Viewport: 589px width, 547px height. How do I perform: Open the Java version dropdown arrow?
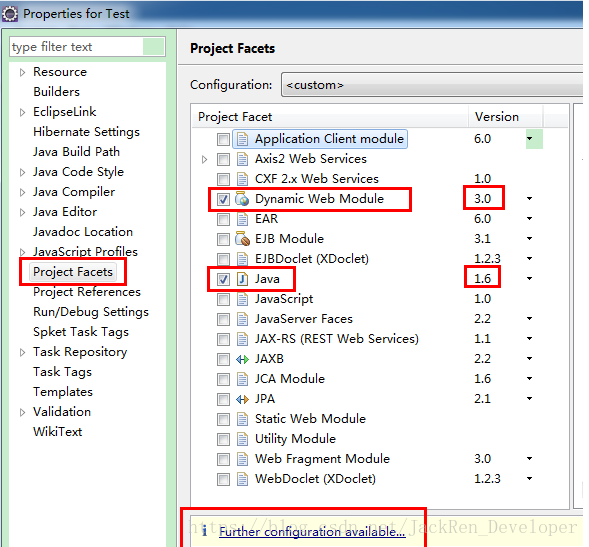(x=529, y=278)
